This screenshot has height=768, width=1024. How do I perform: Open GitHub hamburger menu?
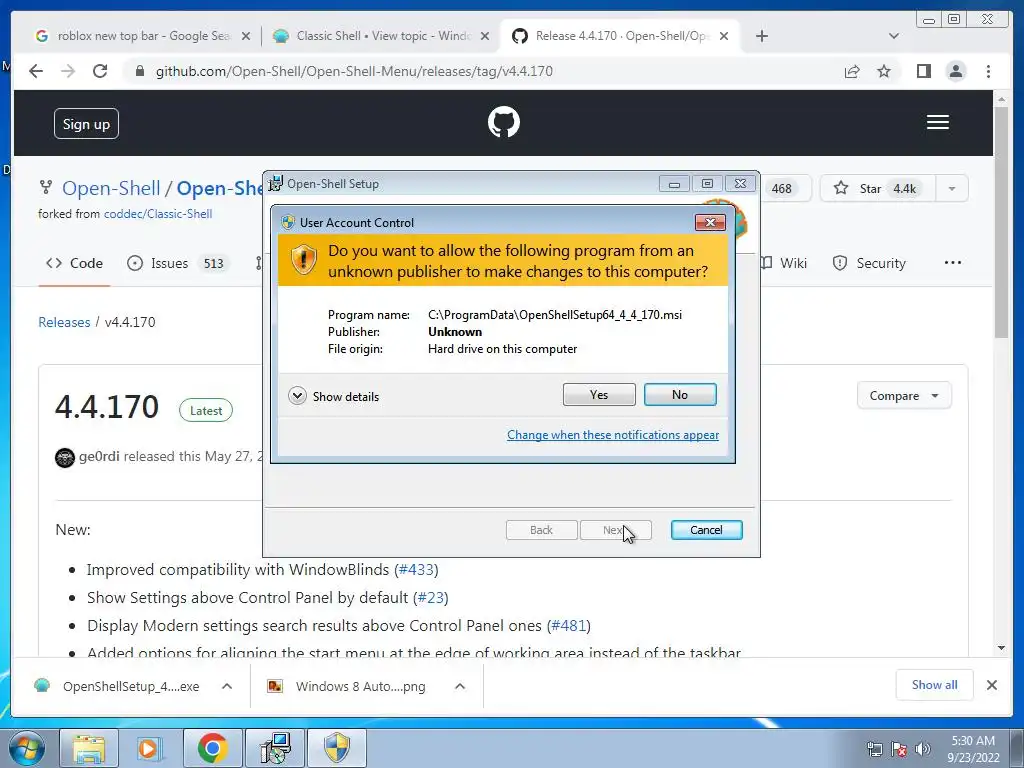938,123
